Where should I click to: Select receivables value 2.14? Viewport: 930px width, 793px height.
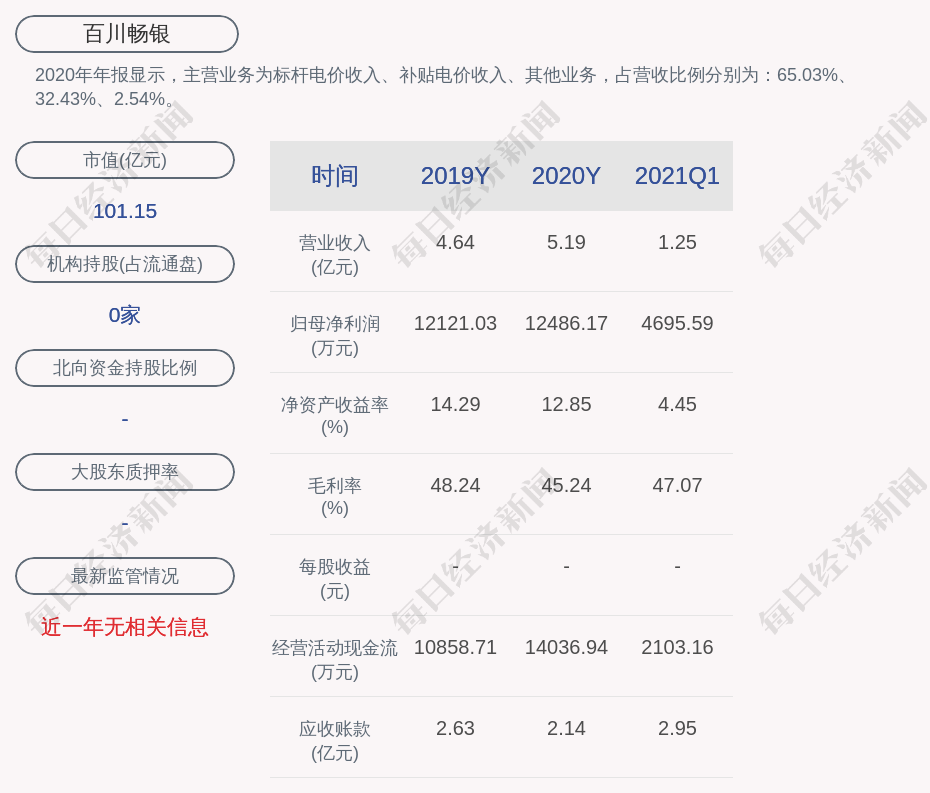tap(566, 728)
